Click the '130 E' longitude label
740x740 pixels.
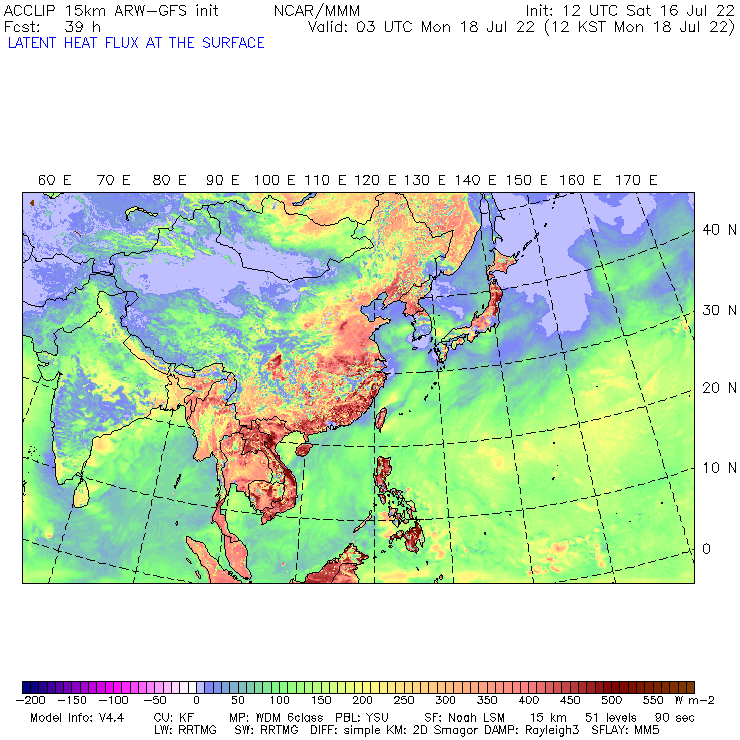(x=425, y=180)
